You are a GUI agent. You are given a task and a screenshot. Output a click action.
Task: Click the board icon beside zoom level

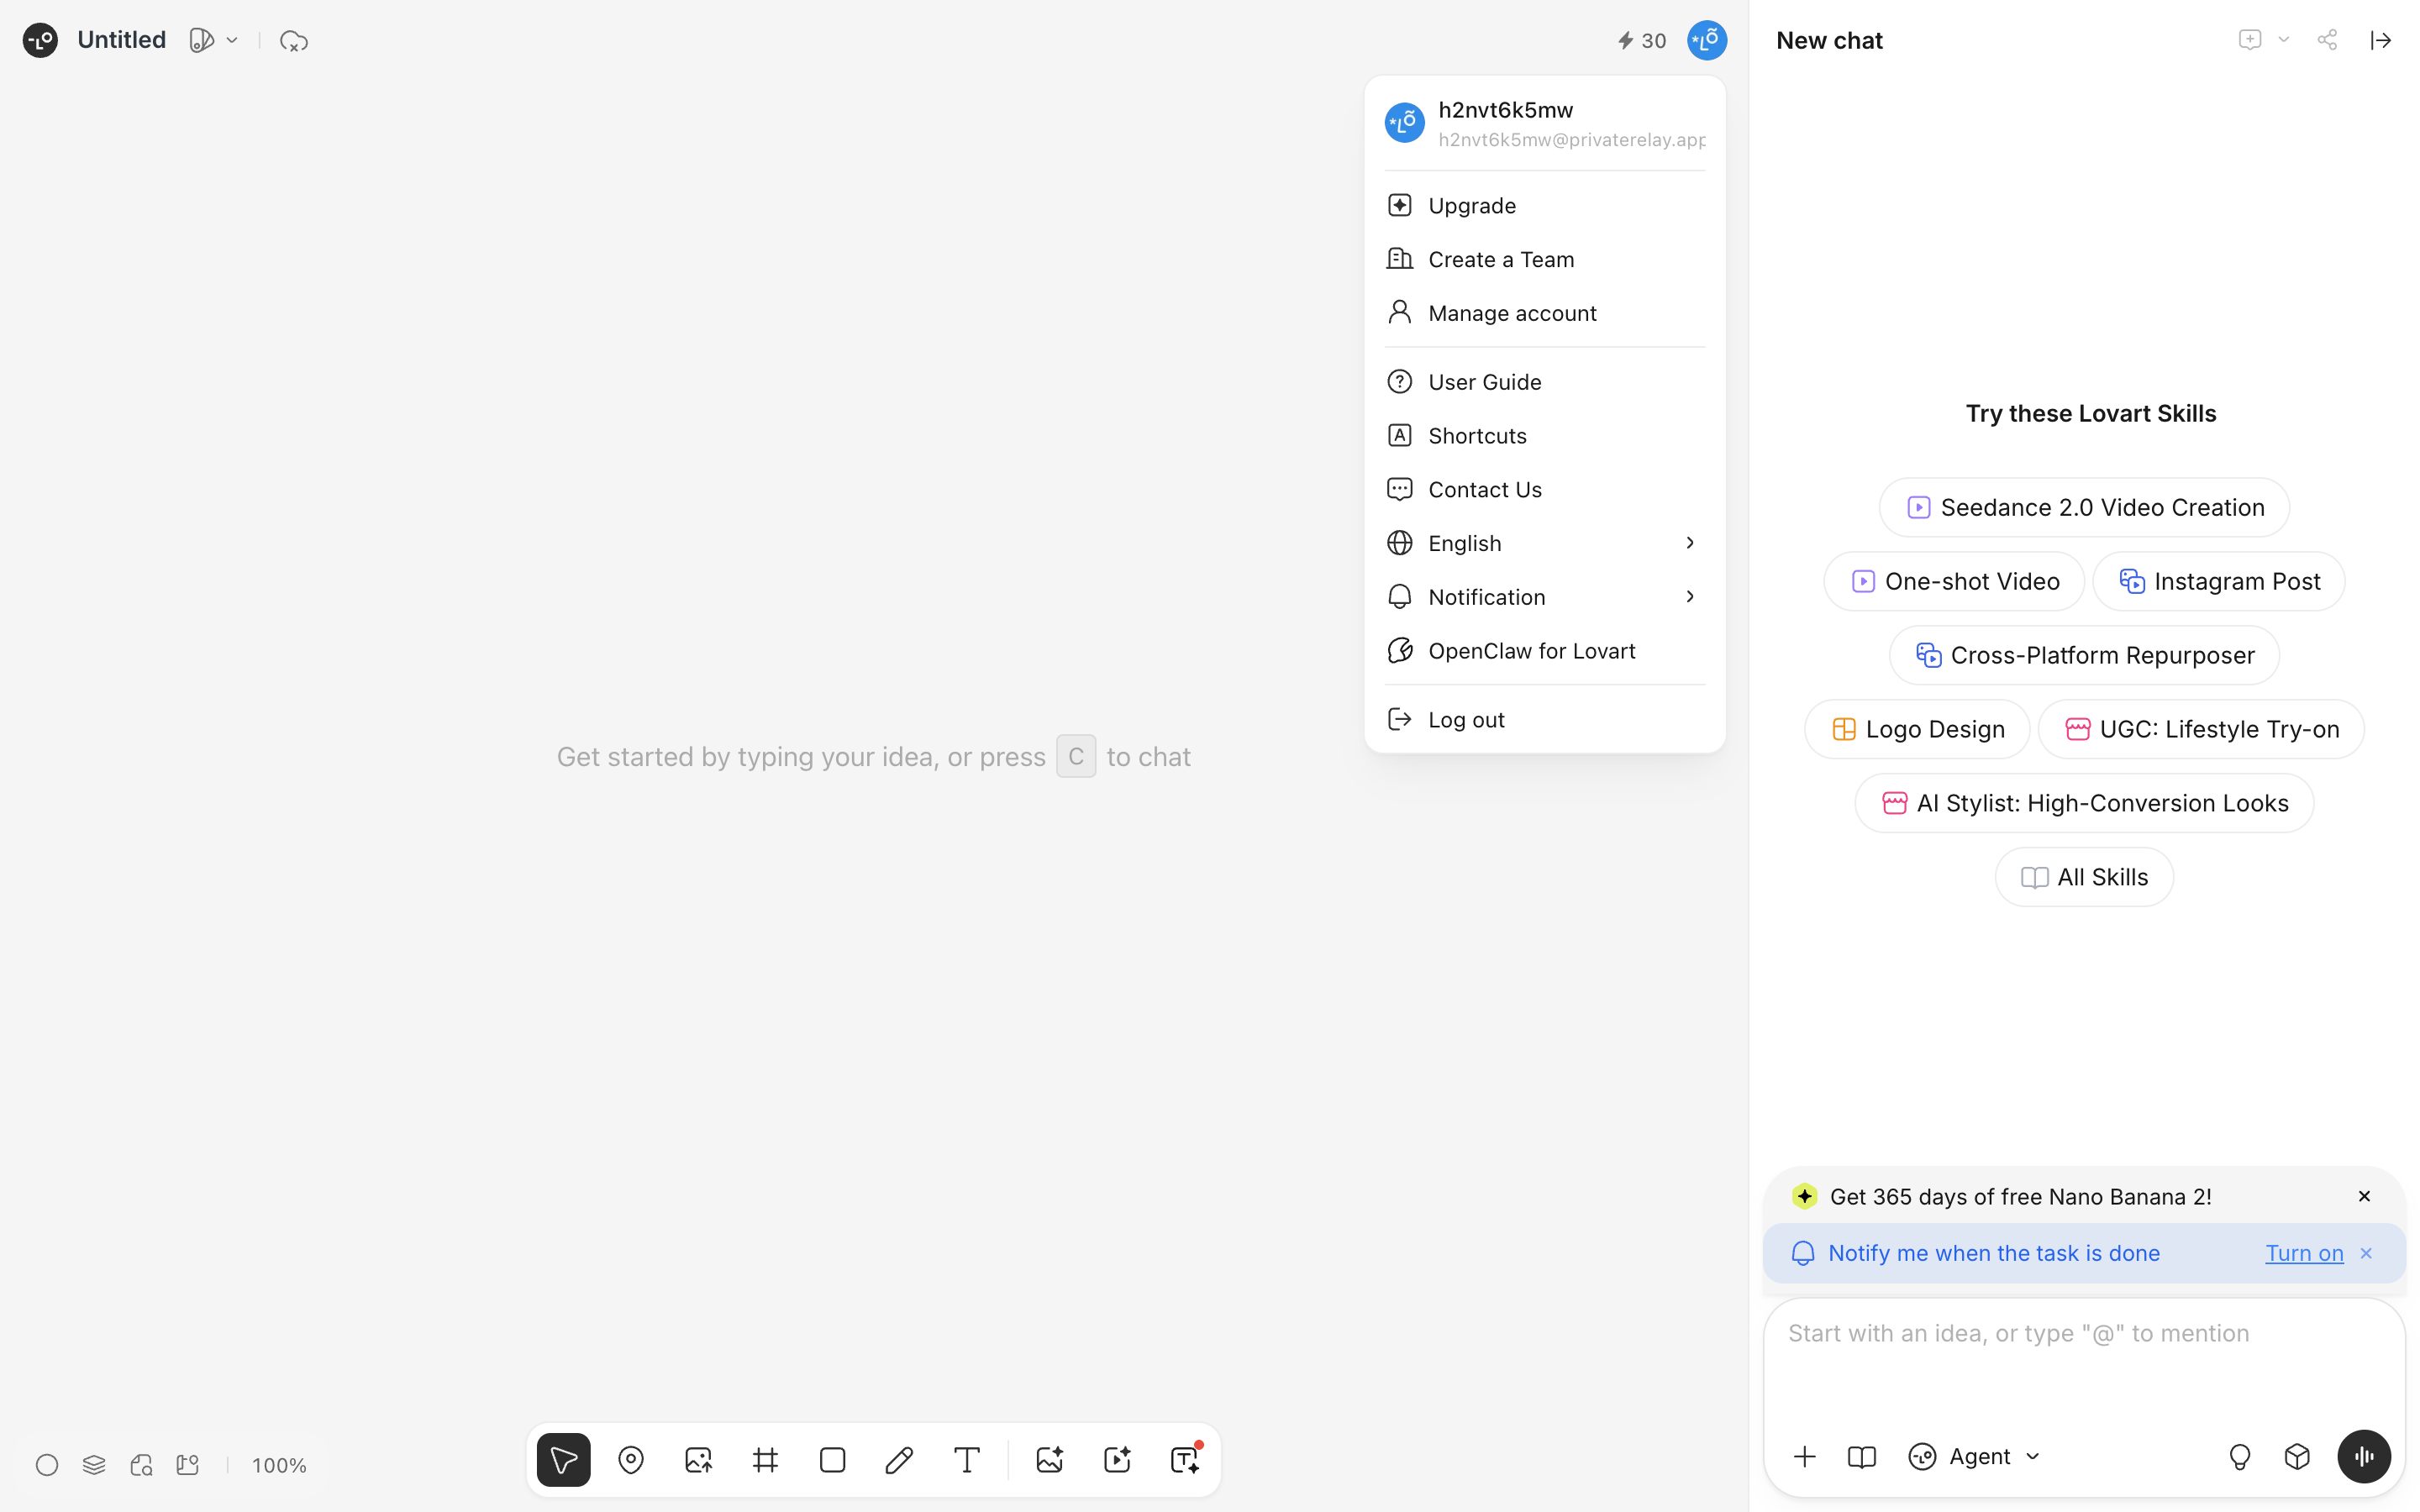pyautogui.click(x=188, y=1465)
